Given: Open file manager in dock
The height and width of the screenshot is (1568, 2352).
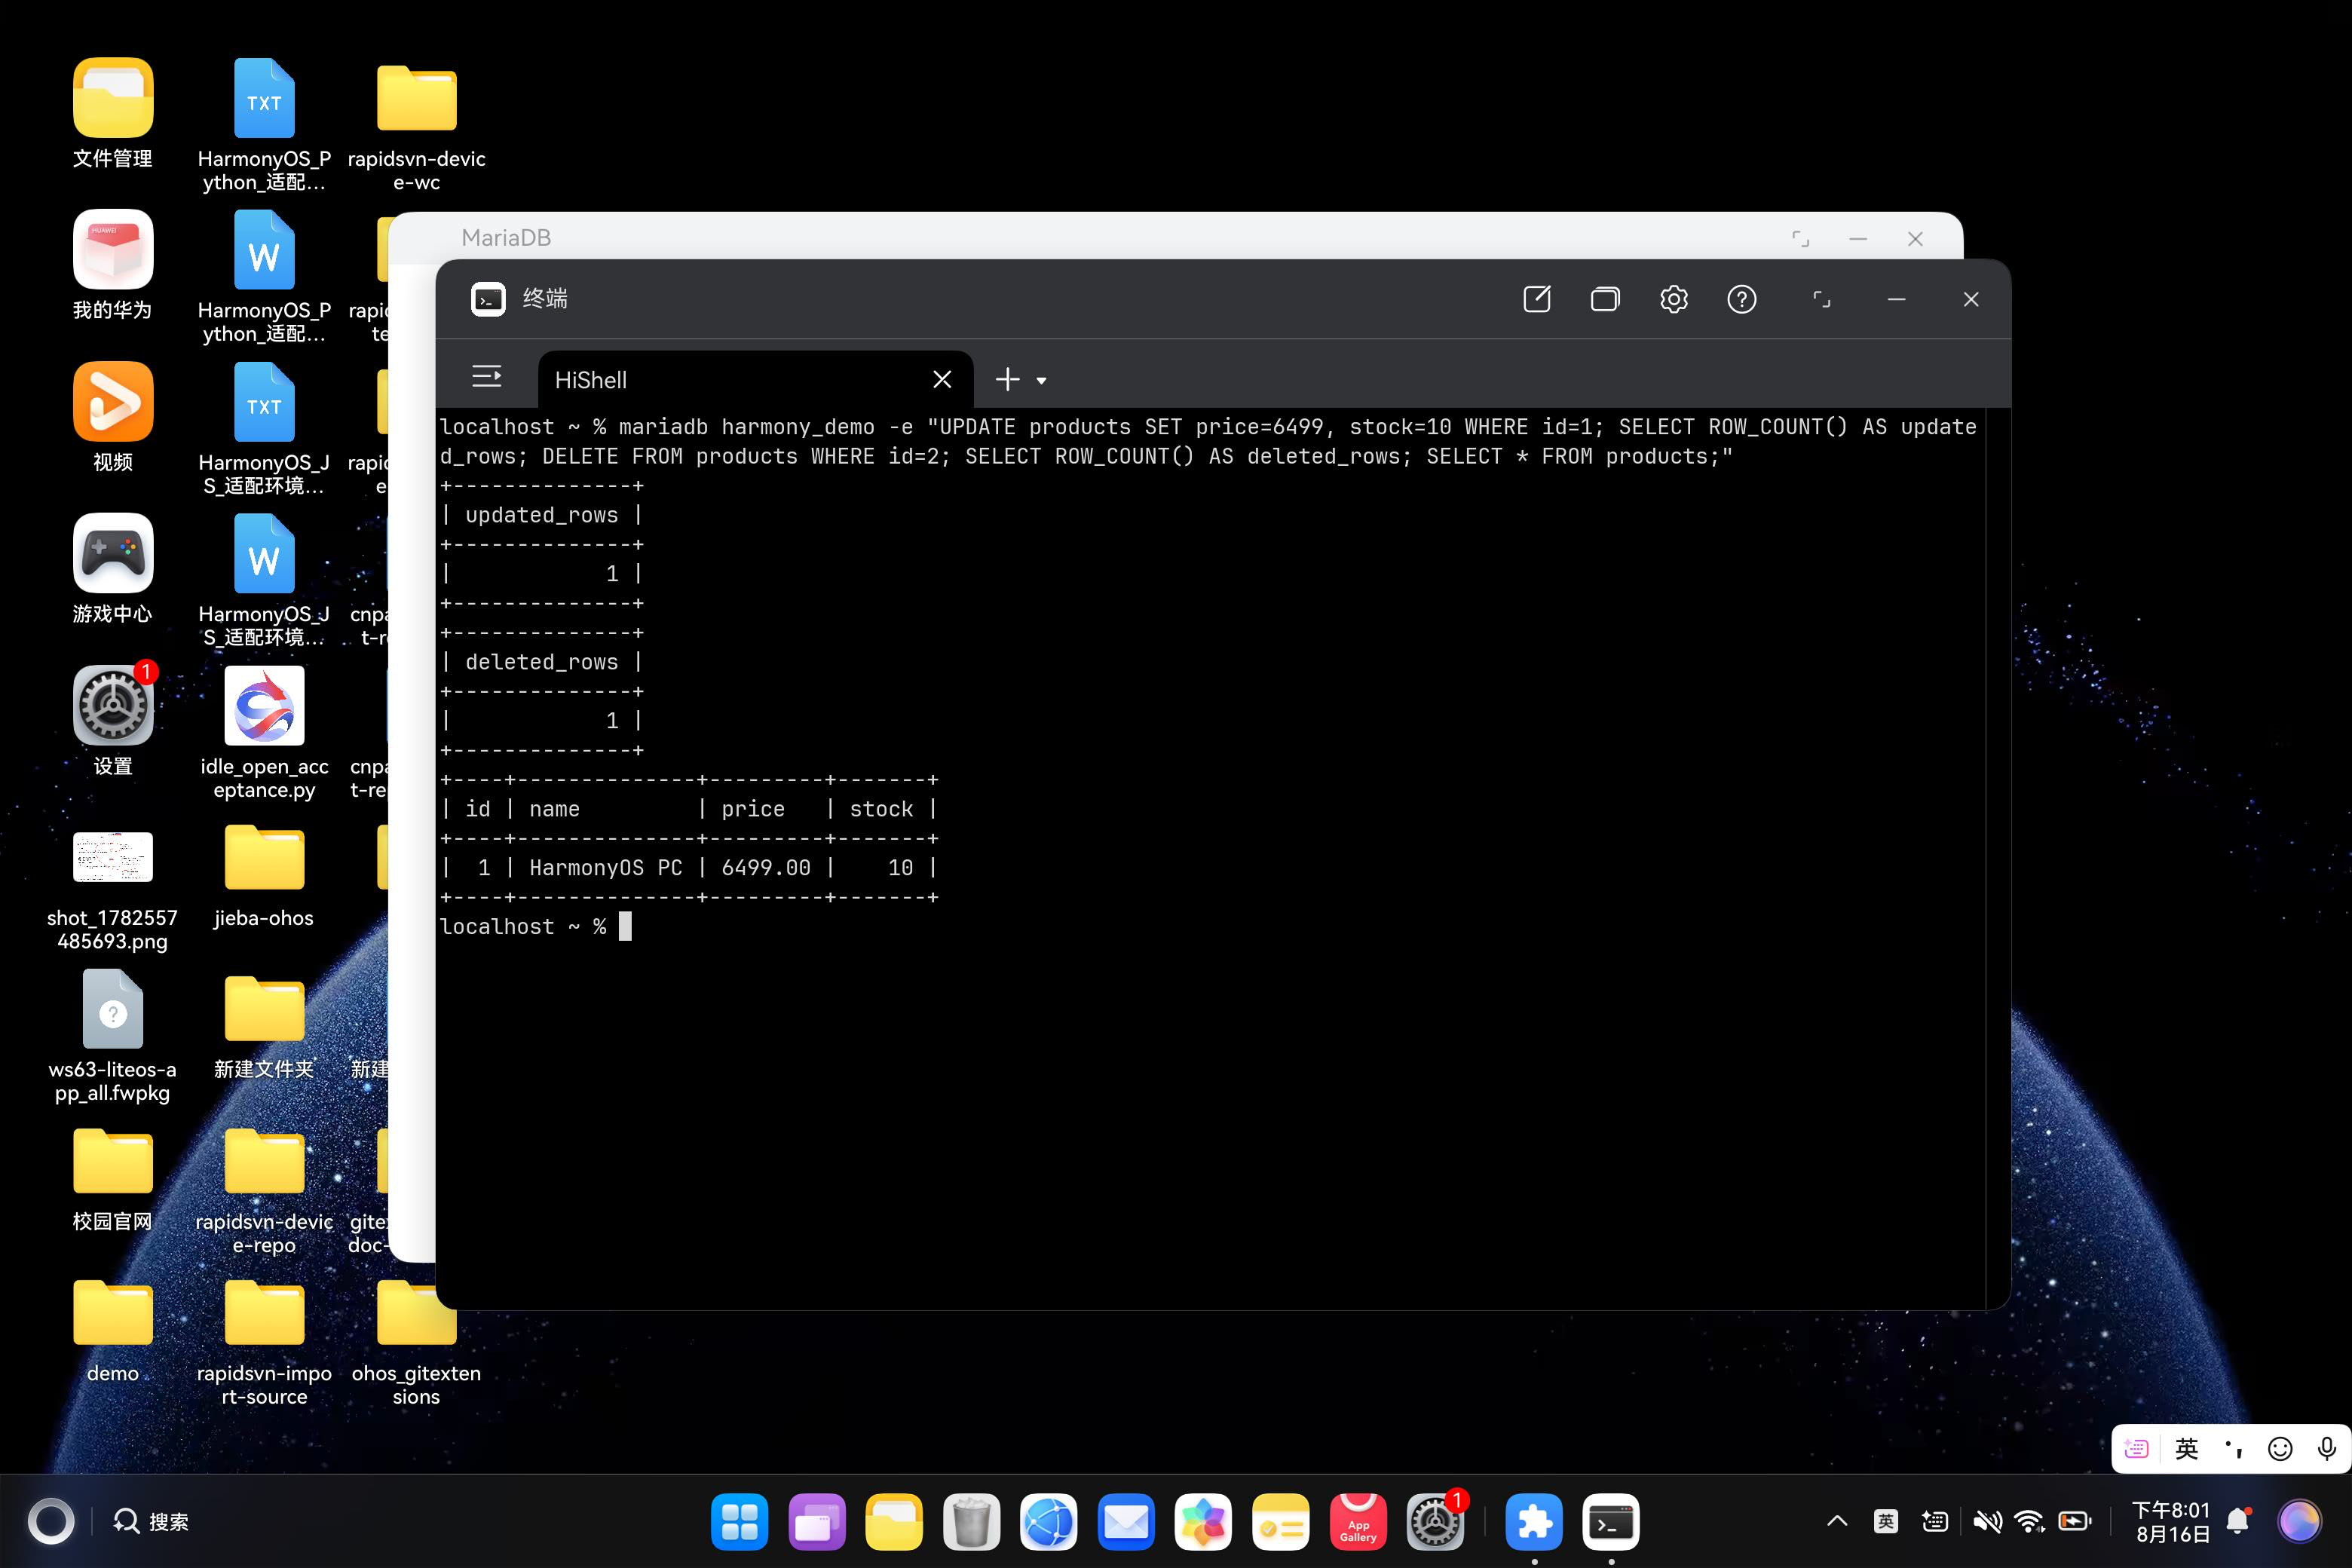Looking at the screenshot, I should (893, 1522).
